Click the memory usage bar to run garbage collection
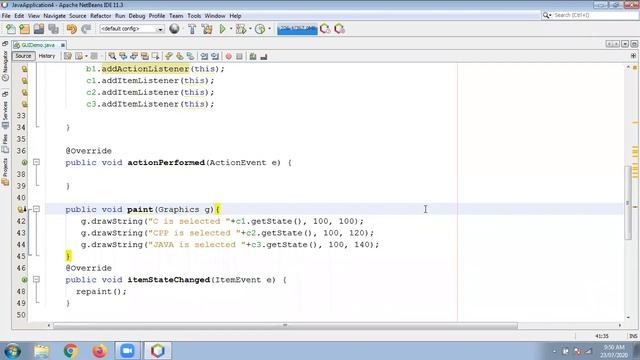The height and width of the screenshot is (360, 640). point(297,29)
